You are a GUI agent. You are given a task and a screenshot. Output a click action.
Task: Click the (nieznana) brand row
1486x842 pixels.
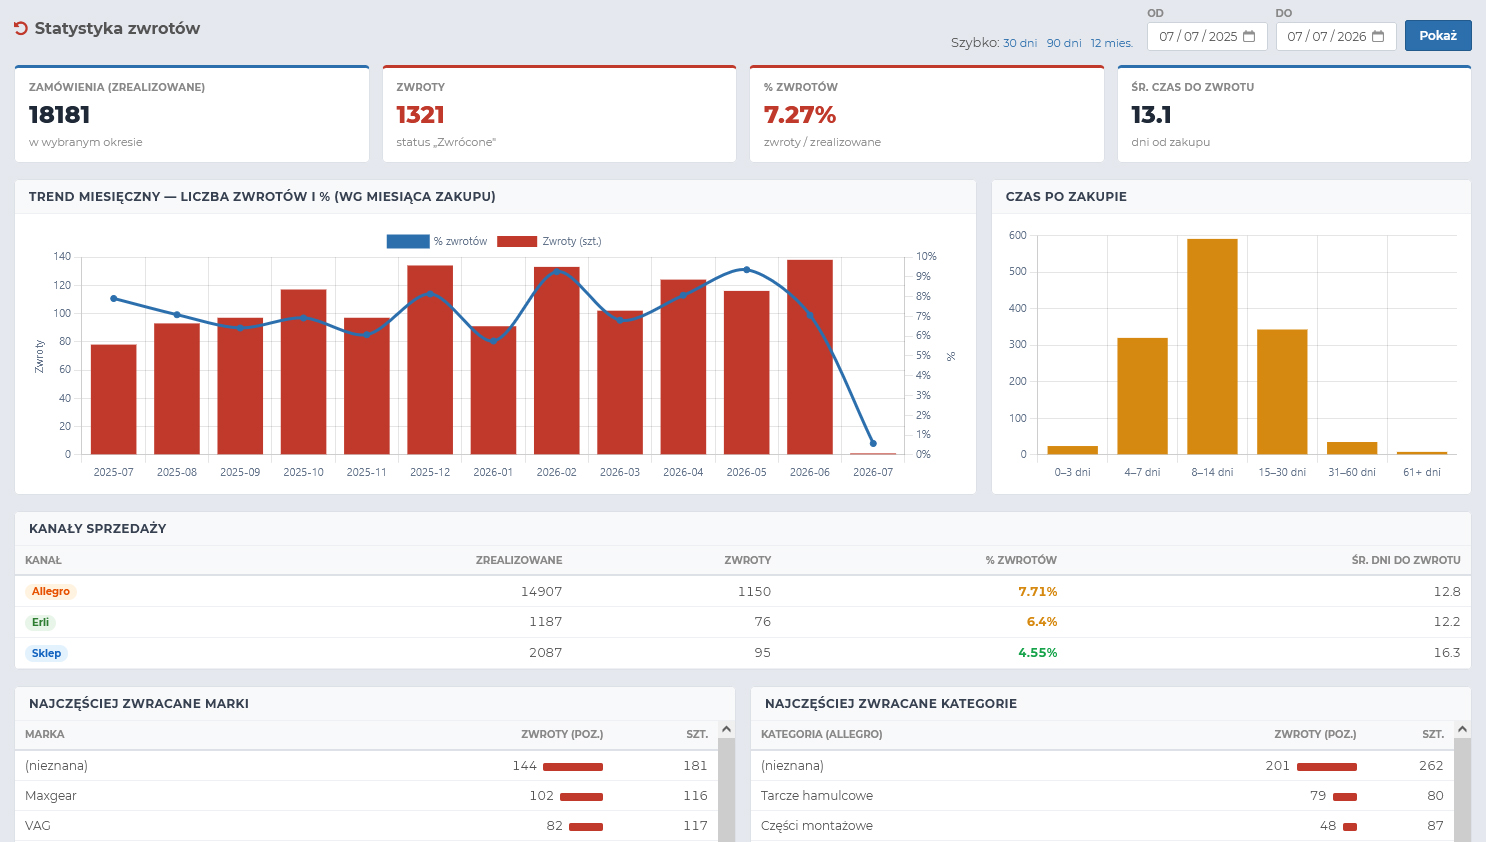click(x=366, y=766)
